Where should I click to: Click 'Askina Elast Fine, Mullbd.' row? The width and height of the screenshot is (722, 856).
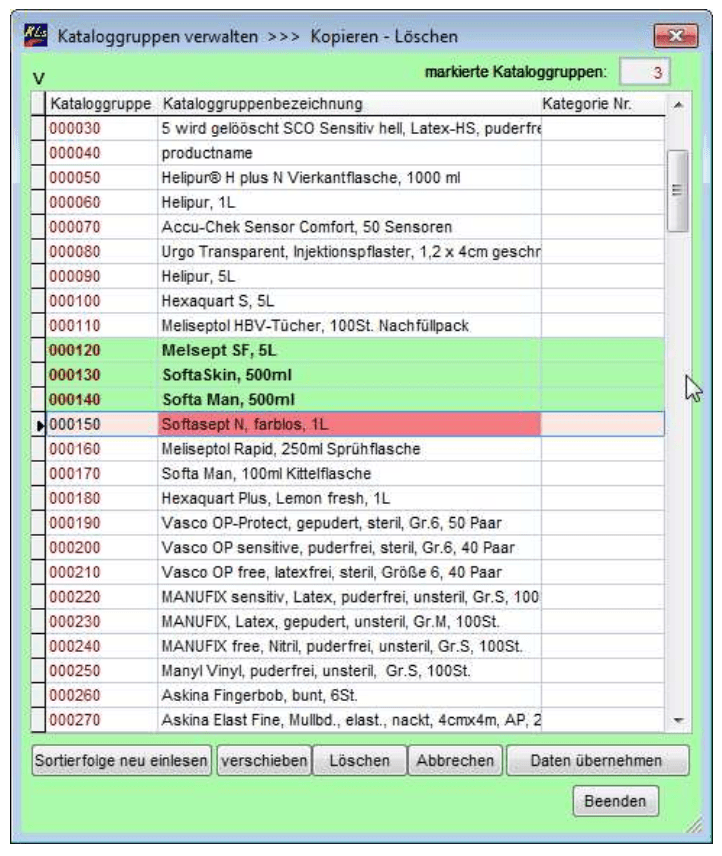coord(349,720)
